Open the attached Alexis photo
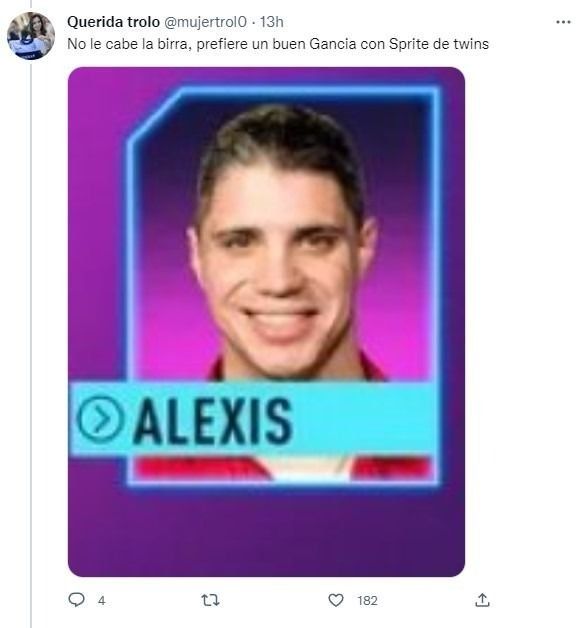The width and height of the screenshot is (586, 628). 266,322
